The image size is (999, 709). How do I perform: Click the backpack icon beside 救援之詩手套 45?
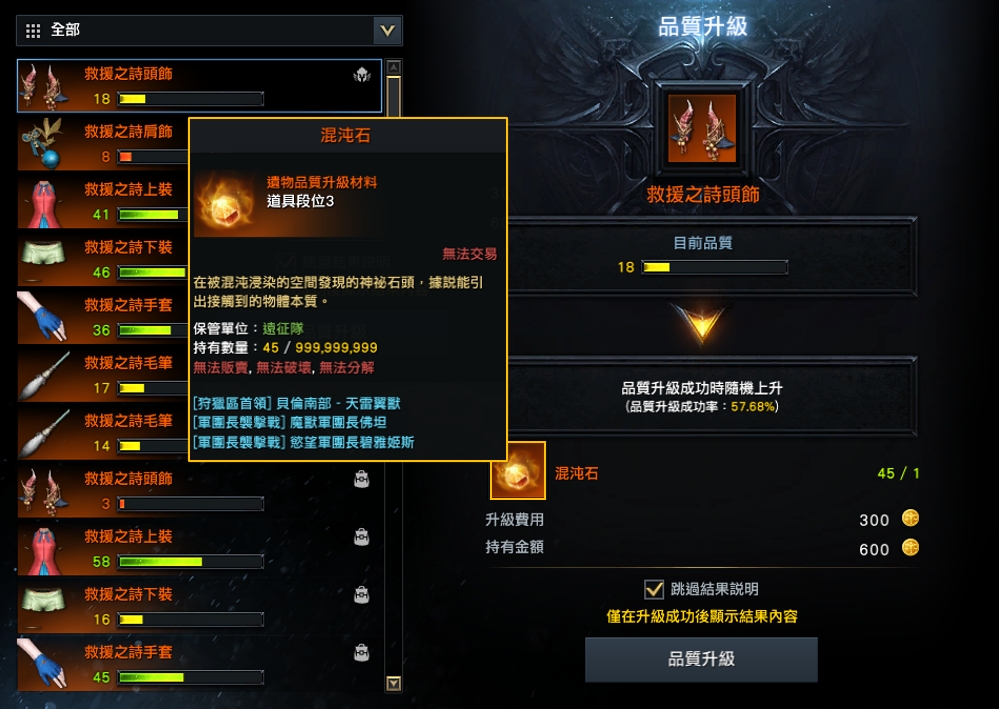pyautogui.click(x=361, y=653)
